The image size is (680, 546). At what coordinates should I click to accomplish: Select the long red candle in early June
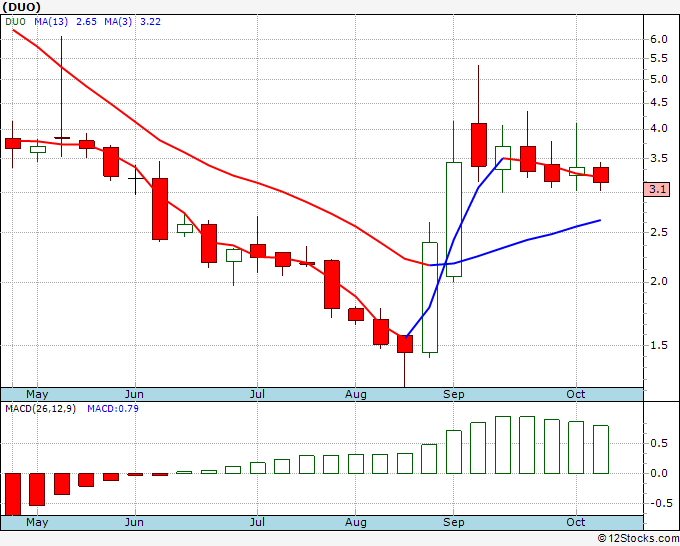[x=160, y=209]
